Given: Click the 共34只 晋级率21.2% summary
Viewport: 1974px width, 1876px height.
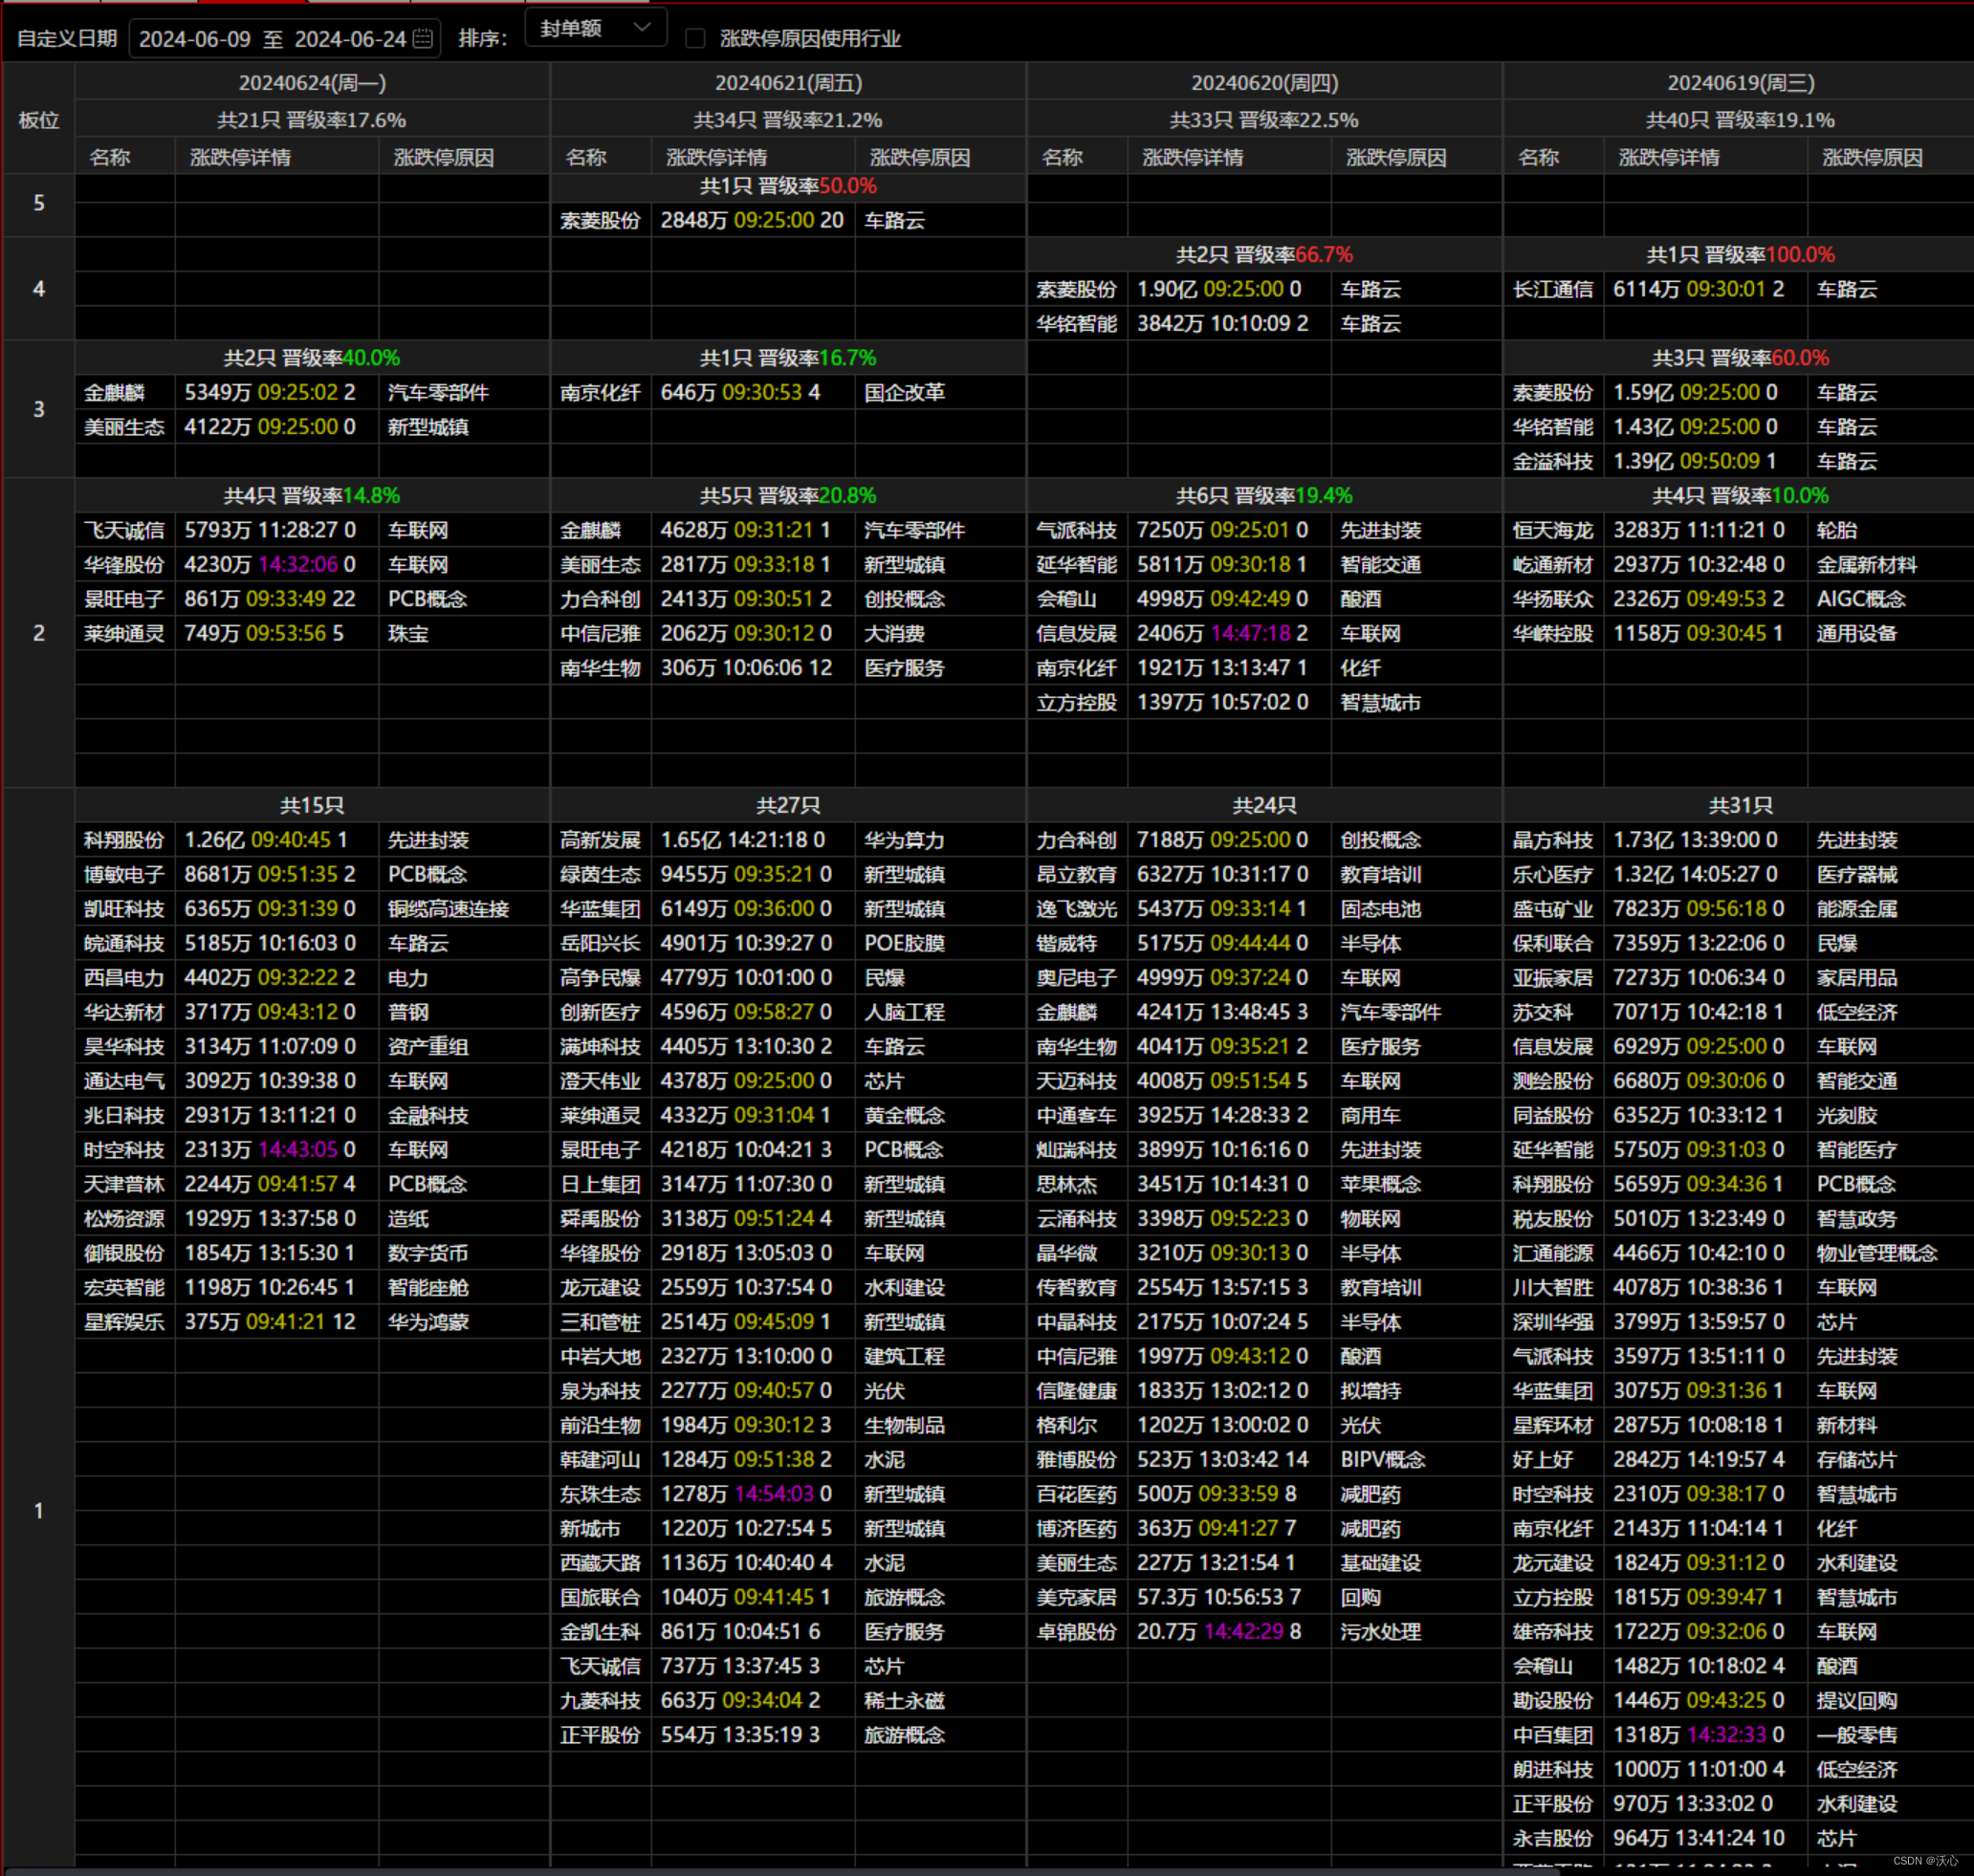Looking at the screenshot, I should (x=788, y=120).
